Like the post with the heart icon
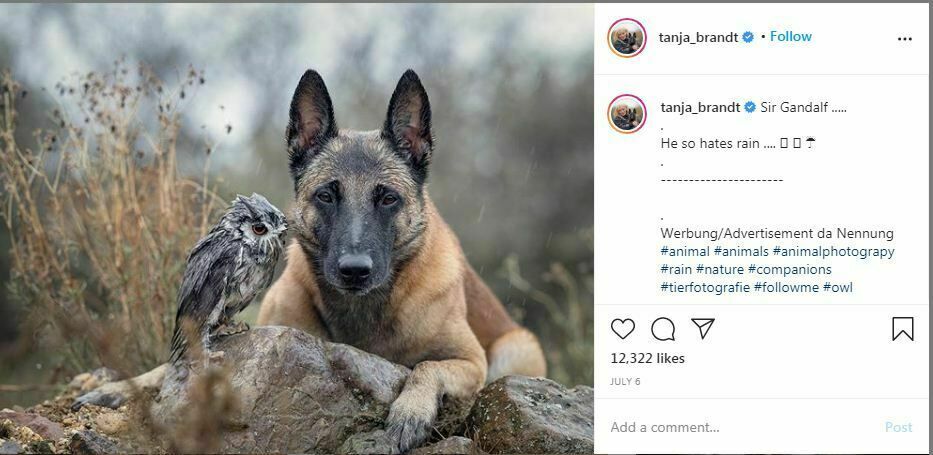Image resolution: width=933 pixels, height=455 pixels. pos(623,329)
